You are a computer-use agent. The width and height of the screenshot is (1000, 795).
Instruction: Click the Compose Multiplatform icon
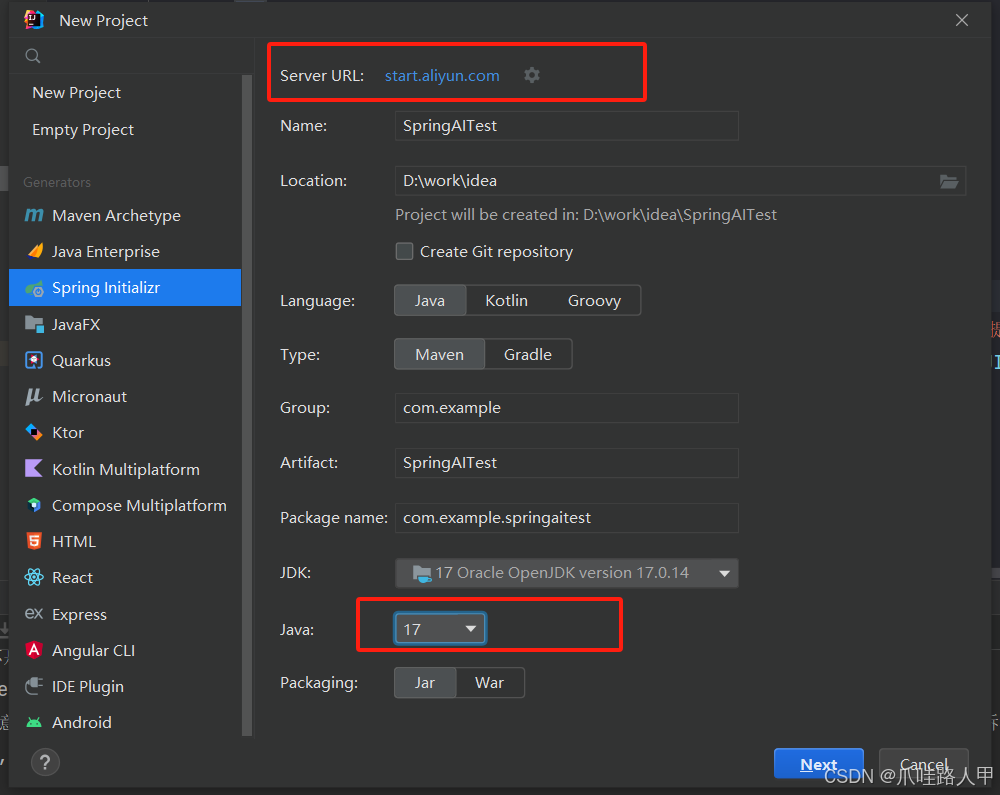(x=34, y=505)
